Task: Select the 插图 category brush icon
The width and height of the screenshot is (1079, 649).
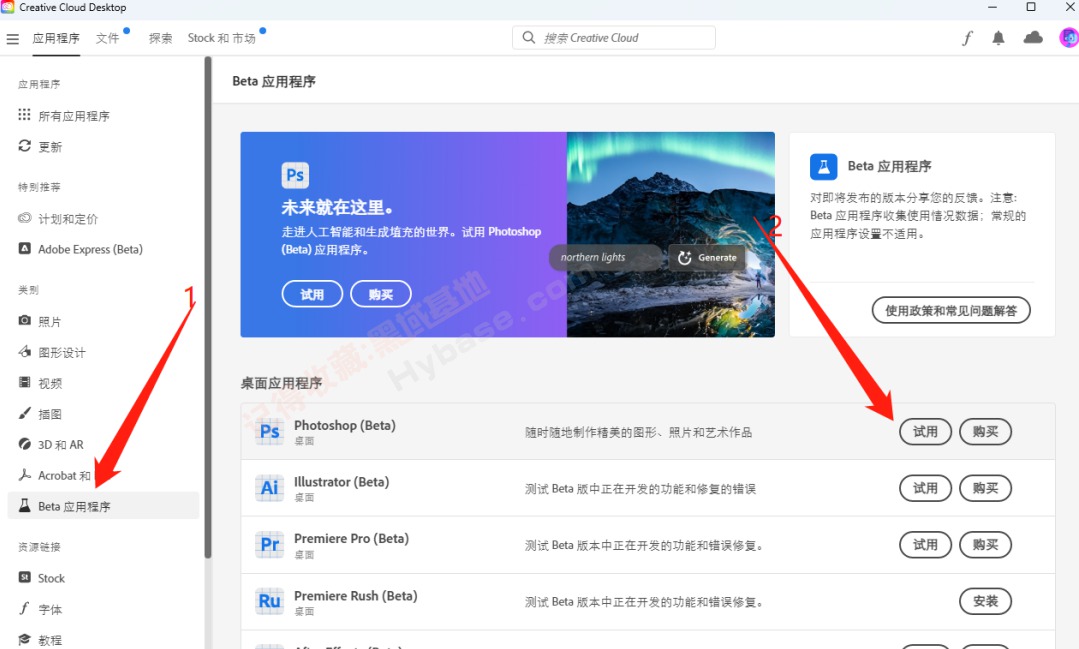Action: [25, 413]
